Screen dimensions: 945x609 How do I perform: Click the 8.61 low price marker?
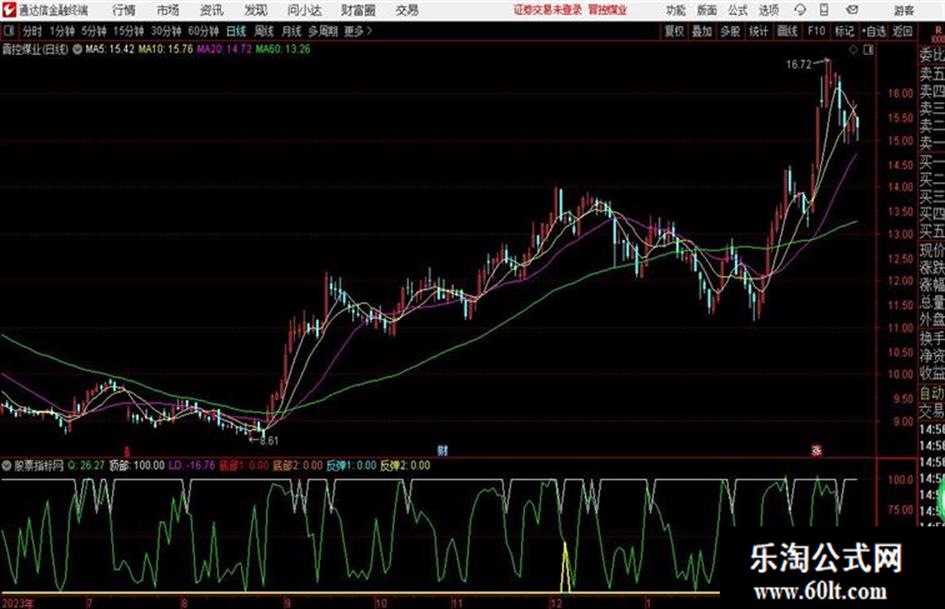[269, 441]
